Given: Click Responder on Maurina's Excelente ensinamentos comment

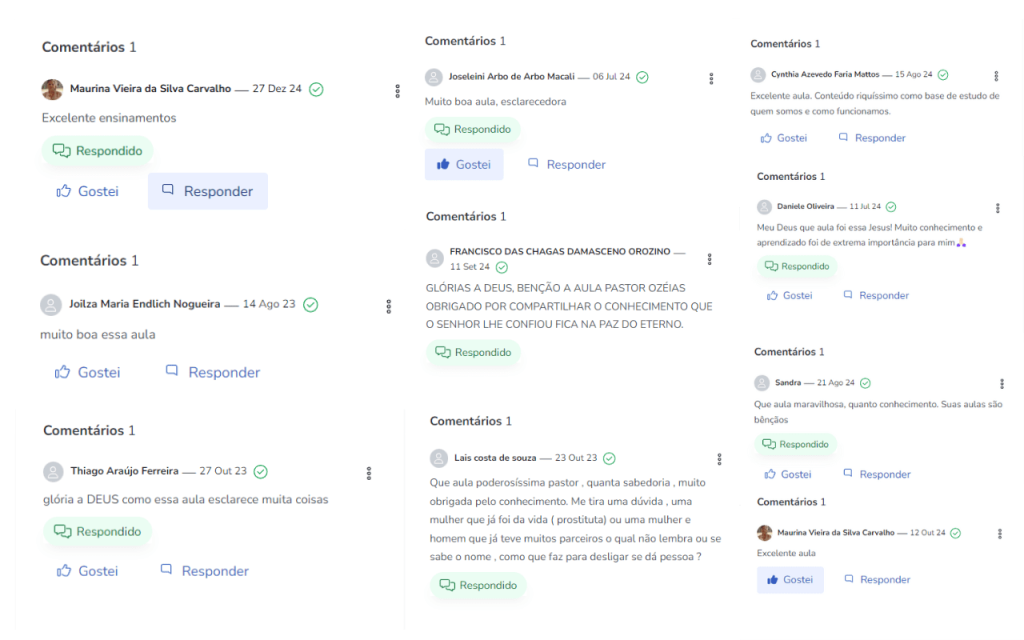Looking at the screenshot, I should [208, 191].
